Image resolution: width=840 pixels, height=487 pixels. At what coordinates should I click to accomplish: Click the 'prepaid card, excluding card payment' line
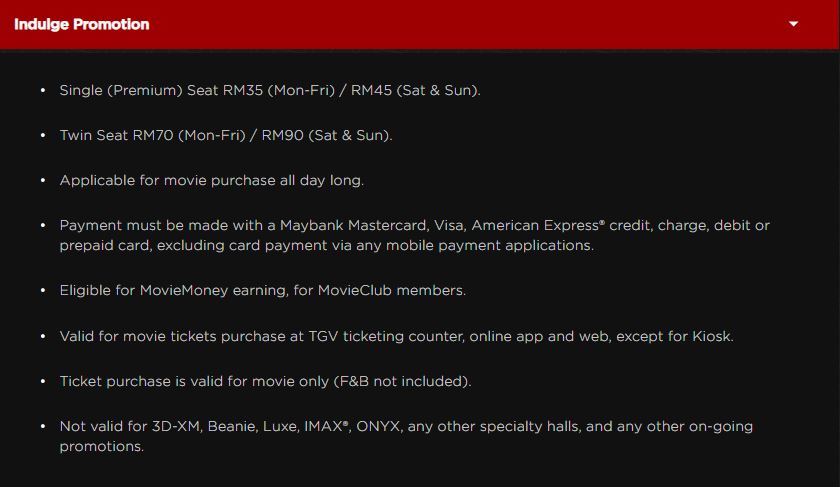tap(326, 245)
